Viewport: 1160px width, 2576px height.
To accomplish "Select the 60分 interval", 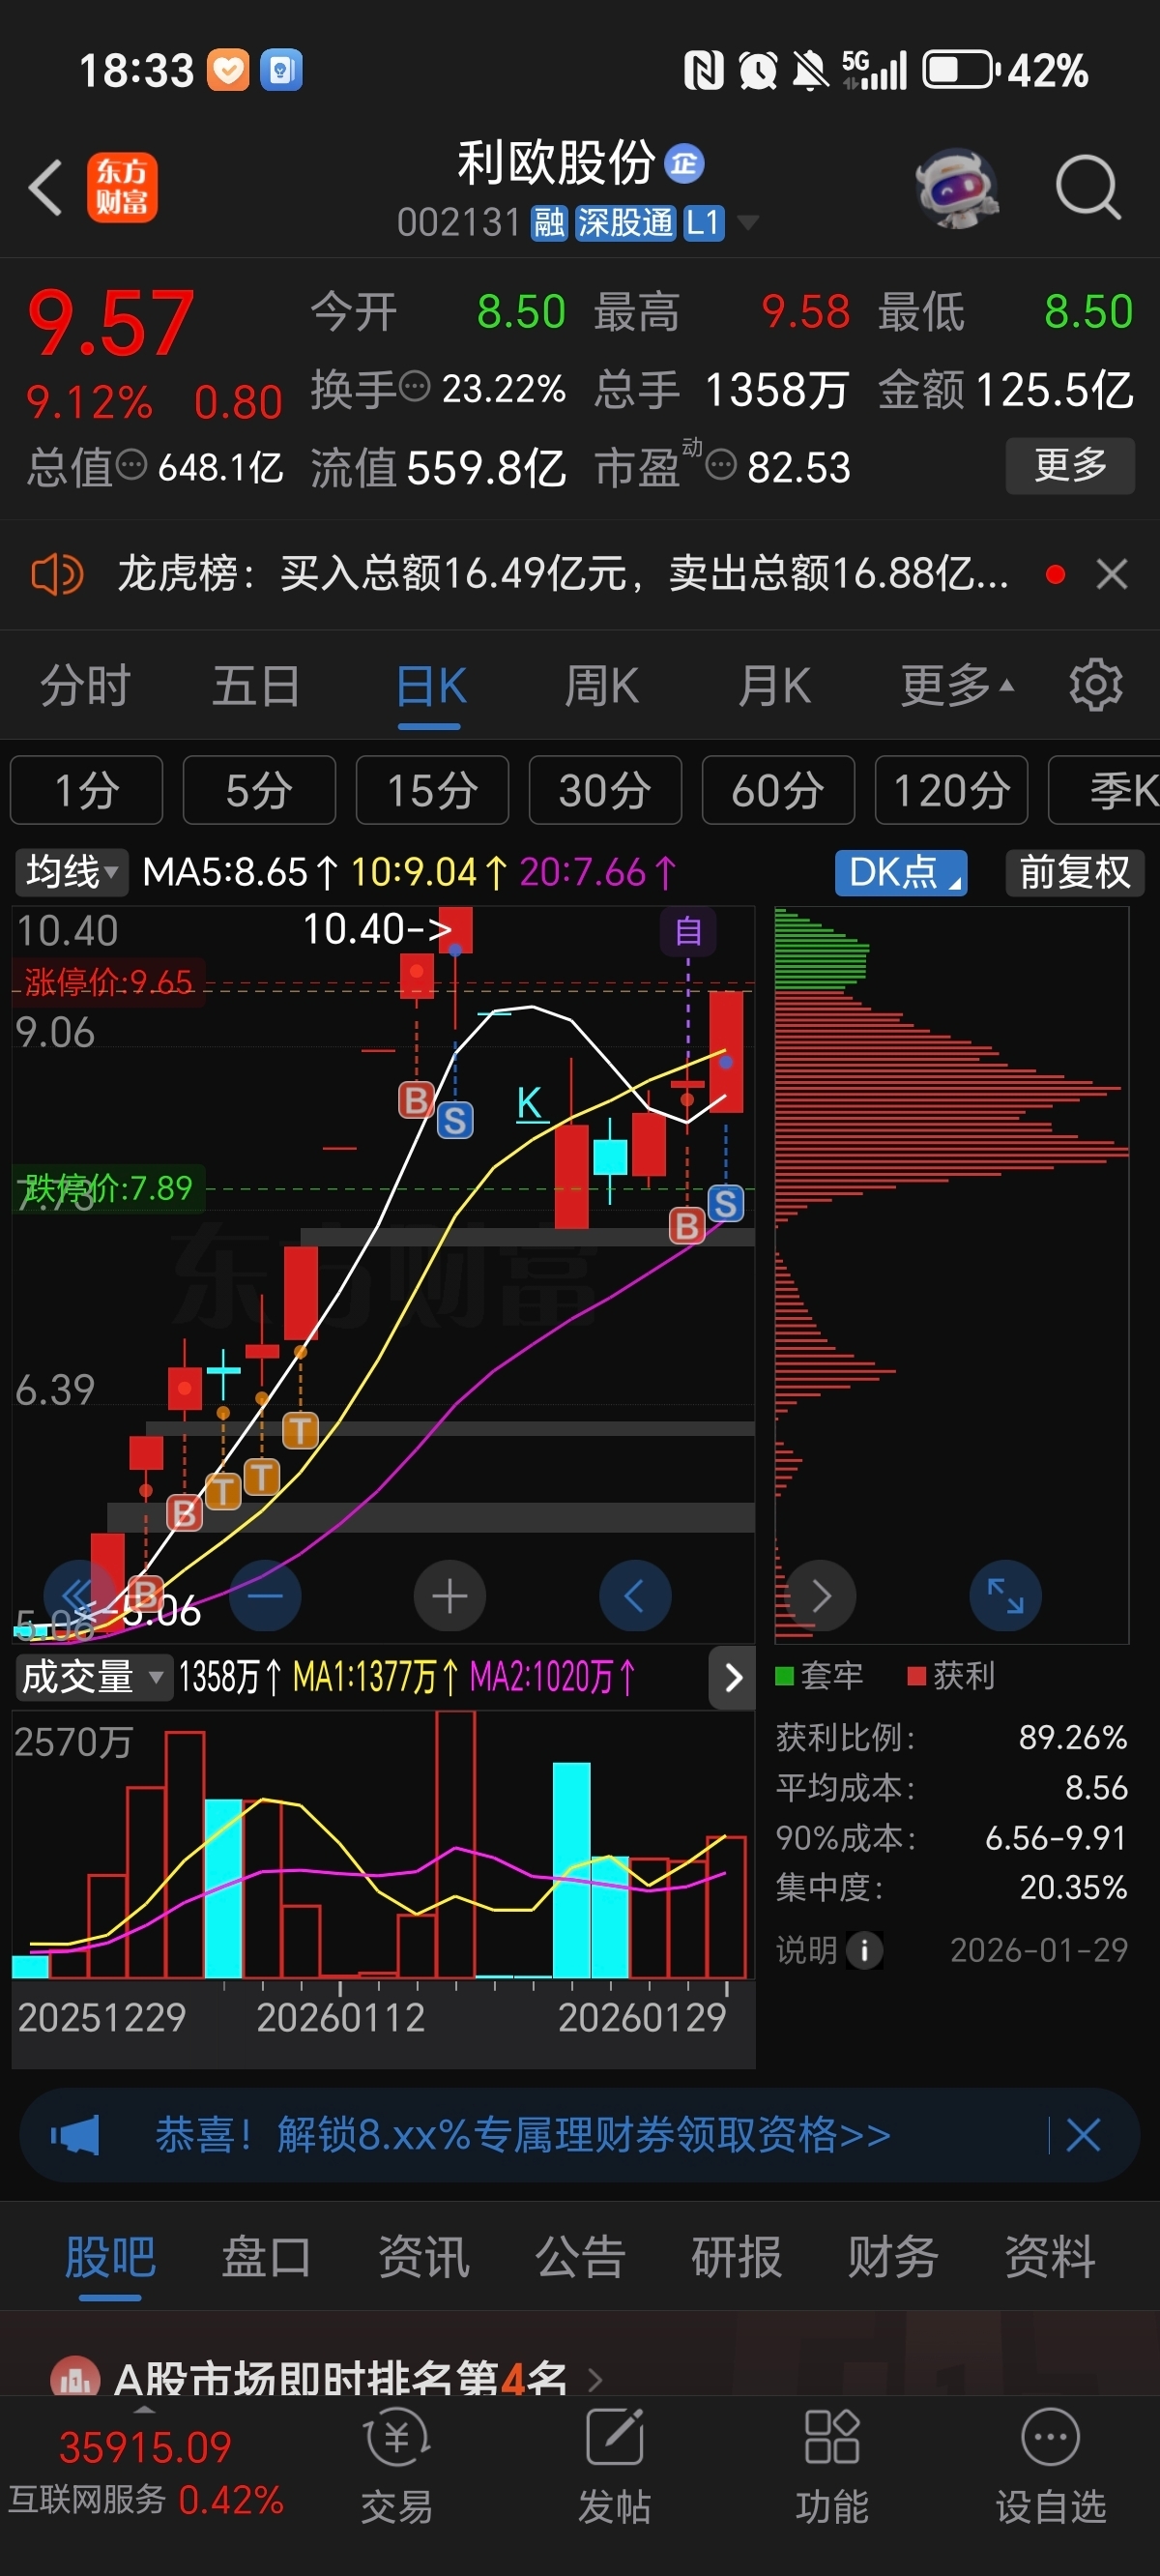I will tap(778, 790).
